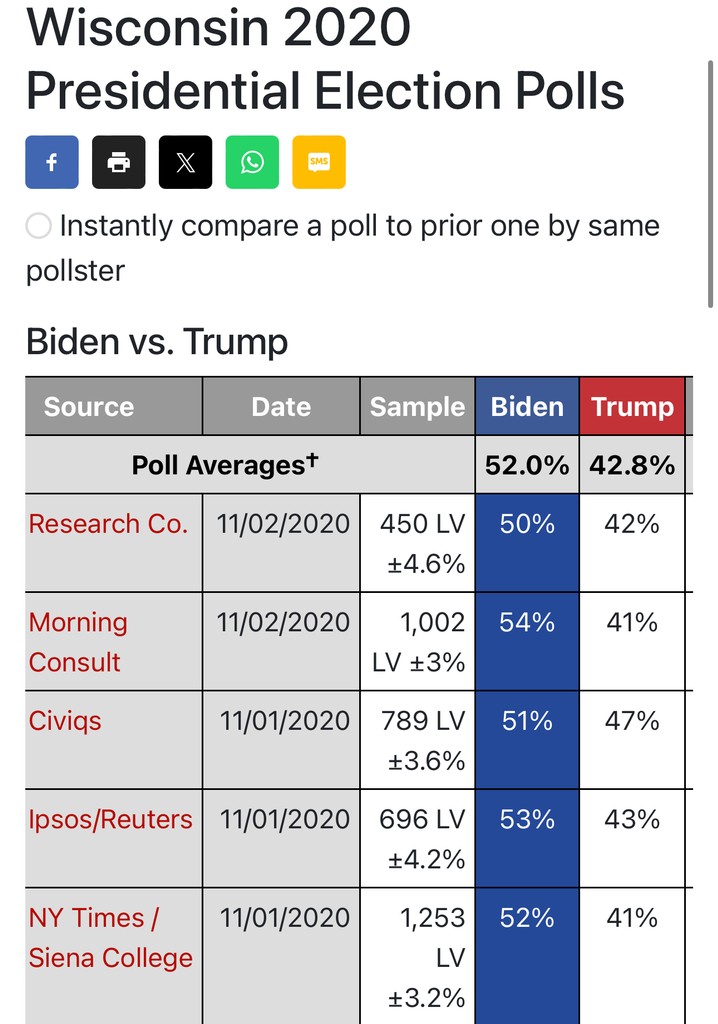Click the Sample column header

click(x=417, y=406)
